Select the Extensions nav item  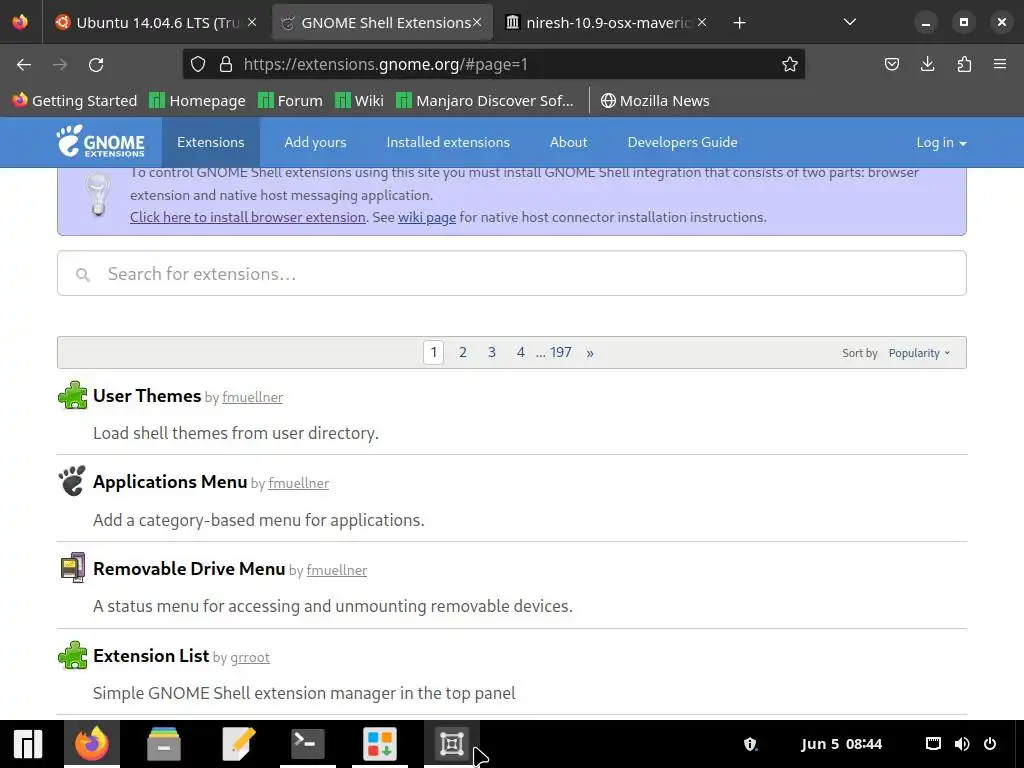[210, 142]
